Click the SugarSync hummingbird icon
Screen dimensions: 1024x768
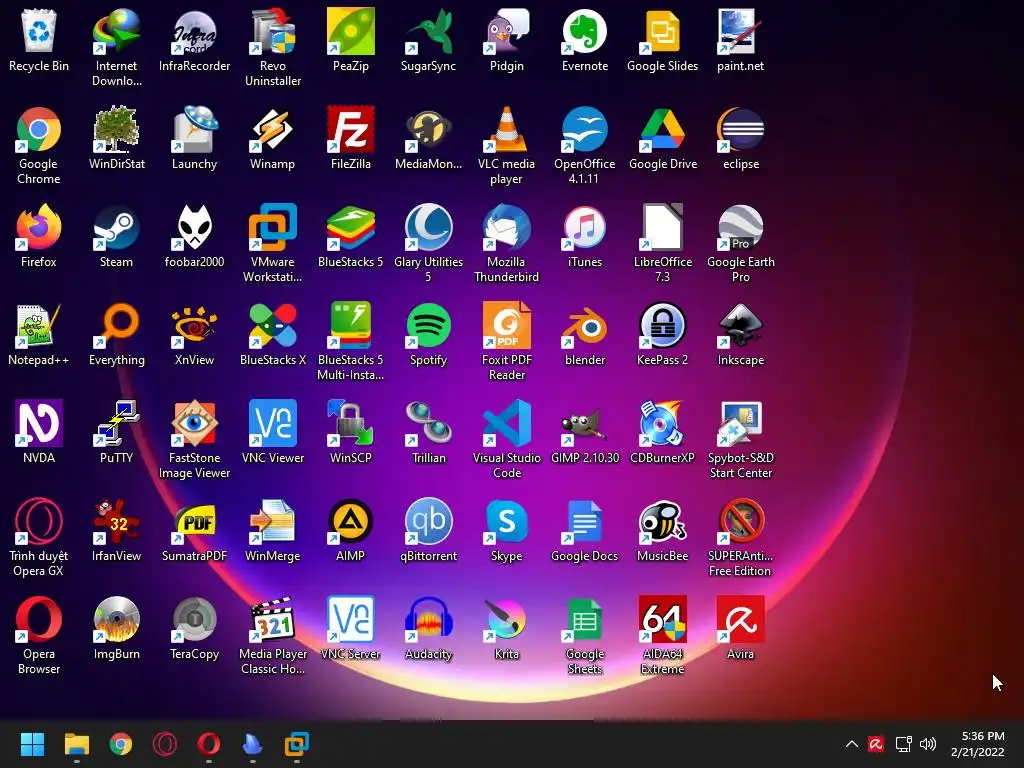(x=428, y=31)
